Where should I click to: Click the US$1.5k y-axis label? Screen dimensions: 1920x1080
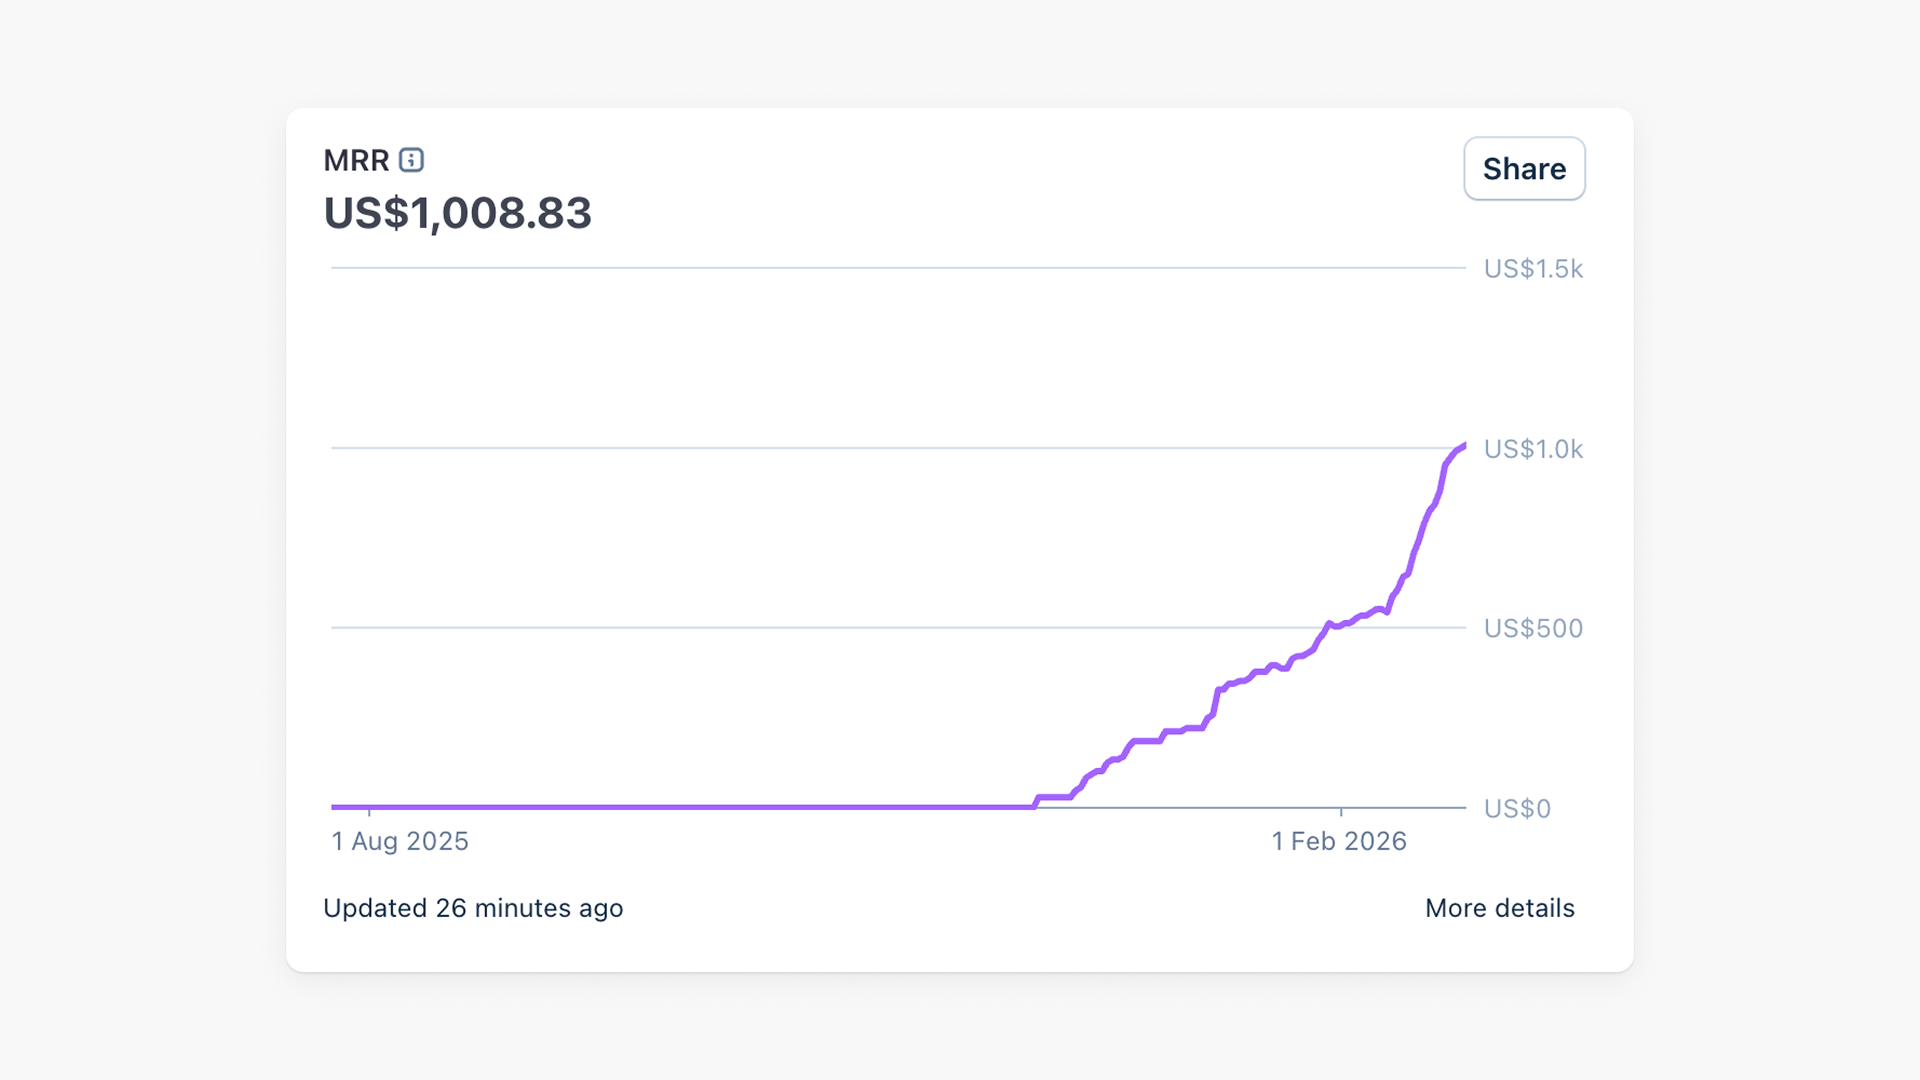coord(1532,269)
